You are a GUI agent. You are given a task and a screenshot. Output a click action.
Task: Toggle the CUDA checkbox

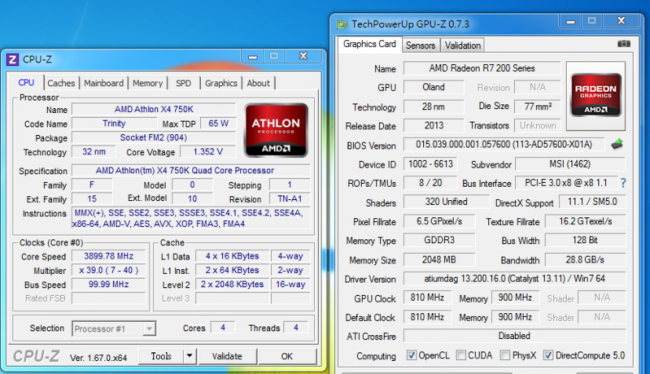pos(461,355)
